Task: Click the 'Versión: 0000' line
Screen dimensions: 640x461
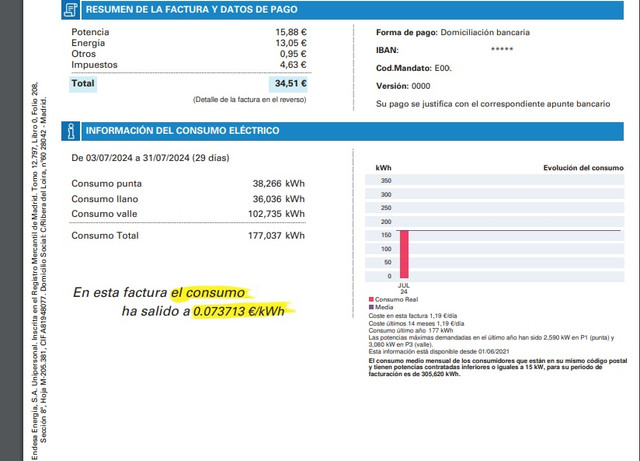Action: coord(403,86)
